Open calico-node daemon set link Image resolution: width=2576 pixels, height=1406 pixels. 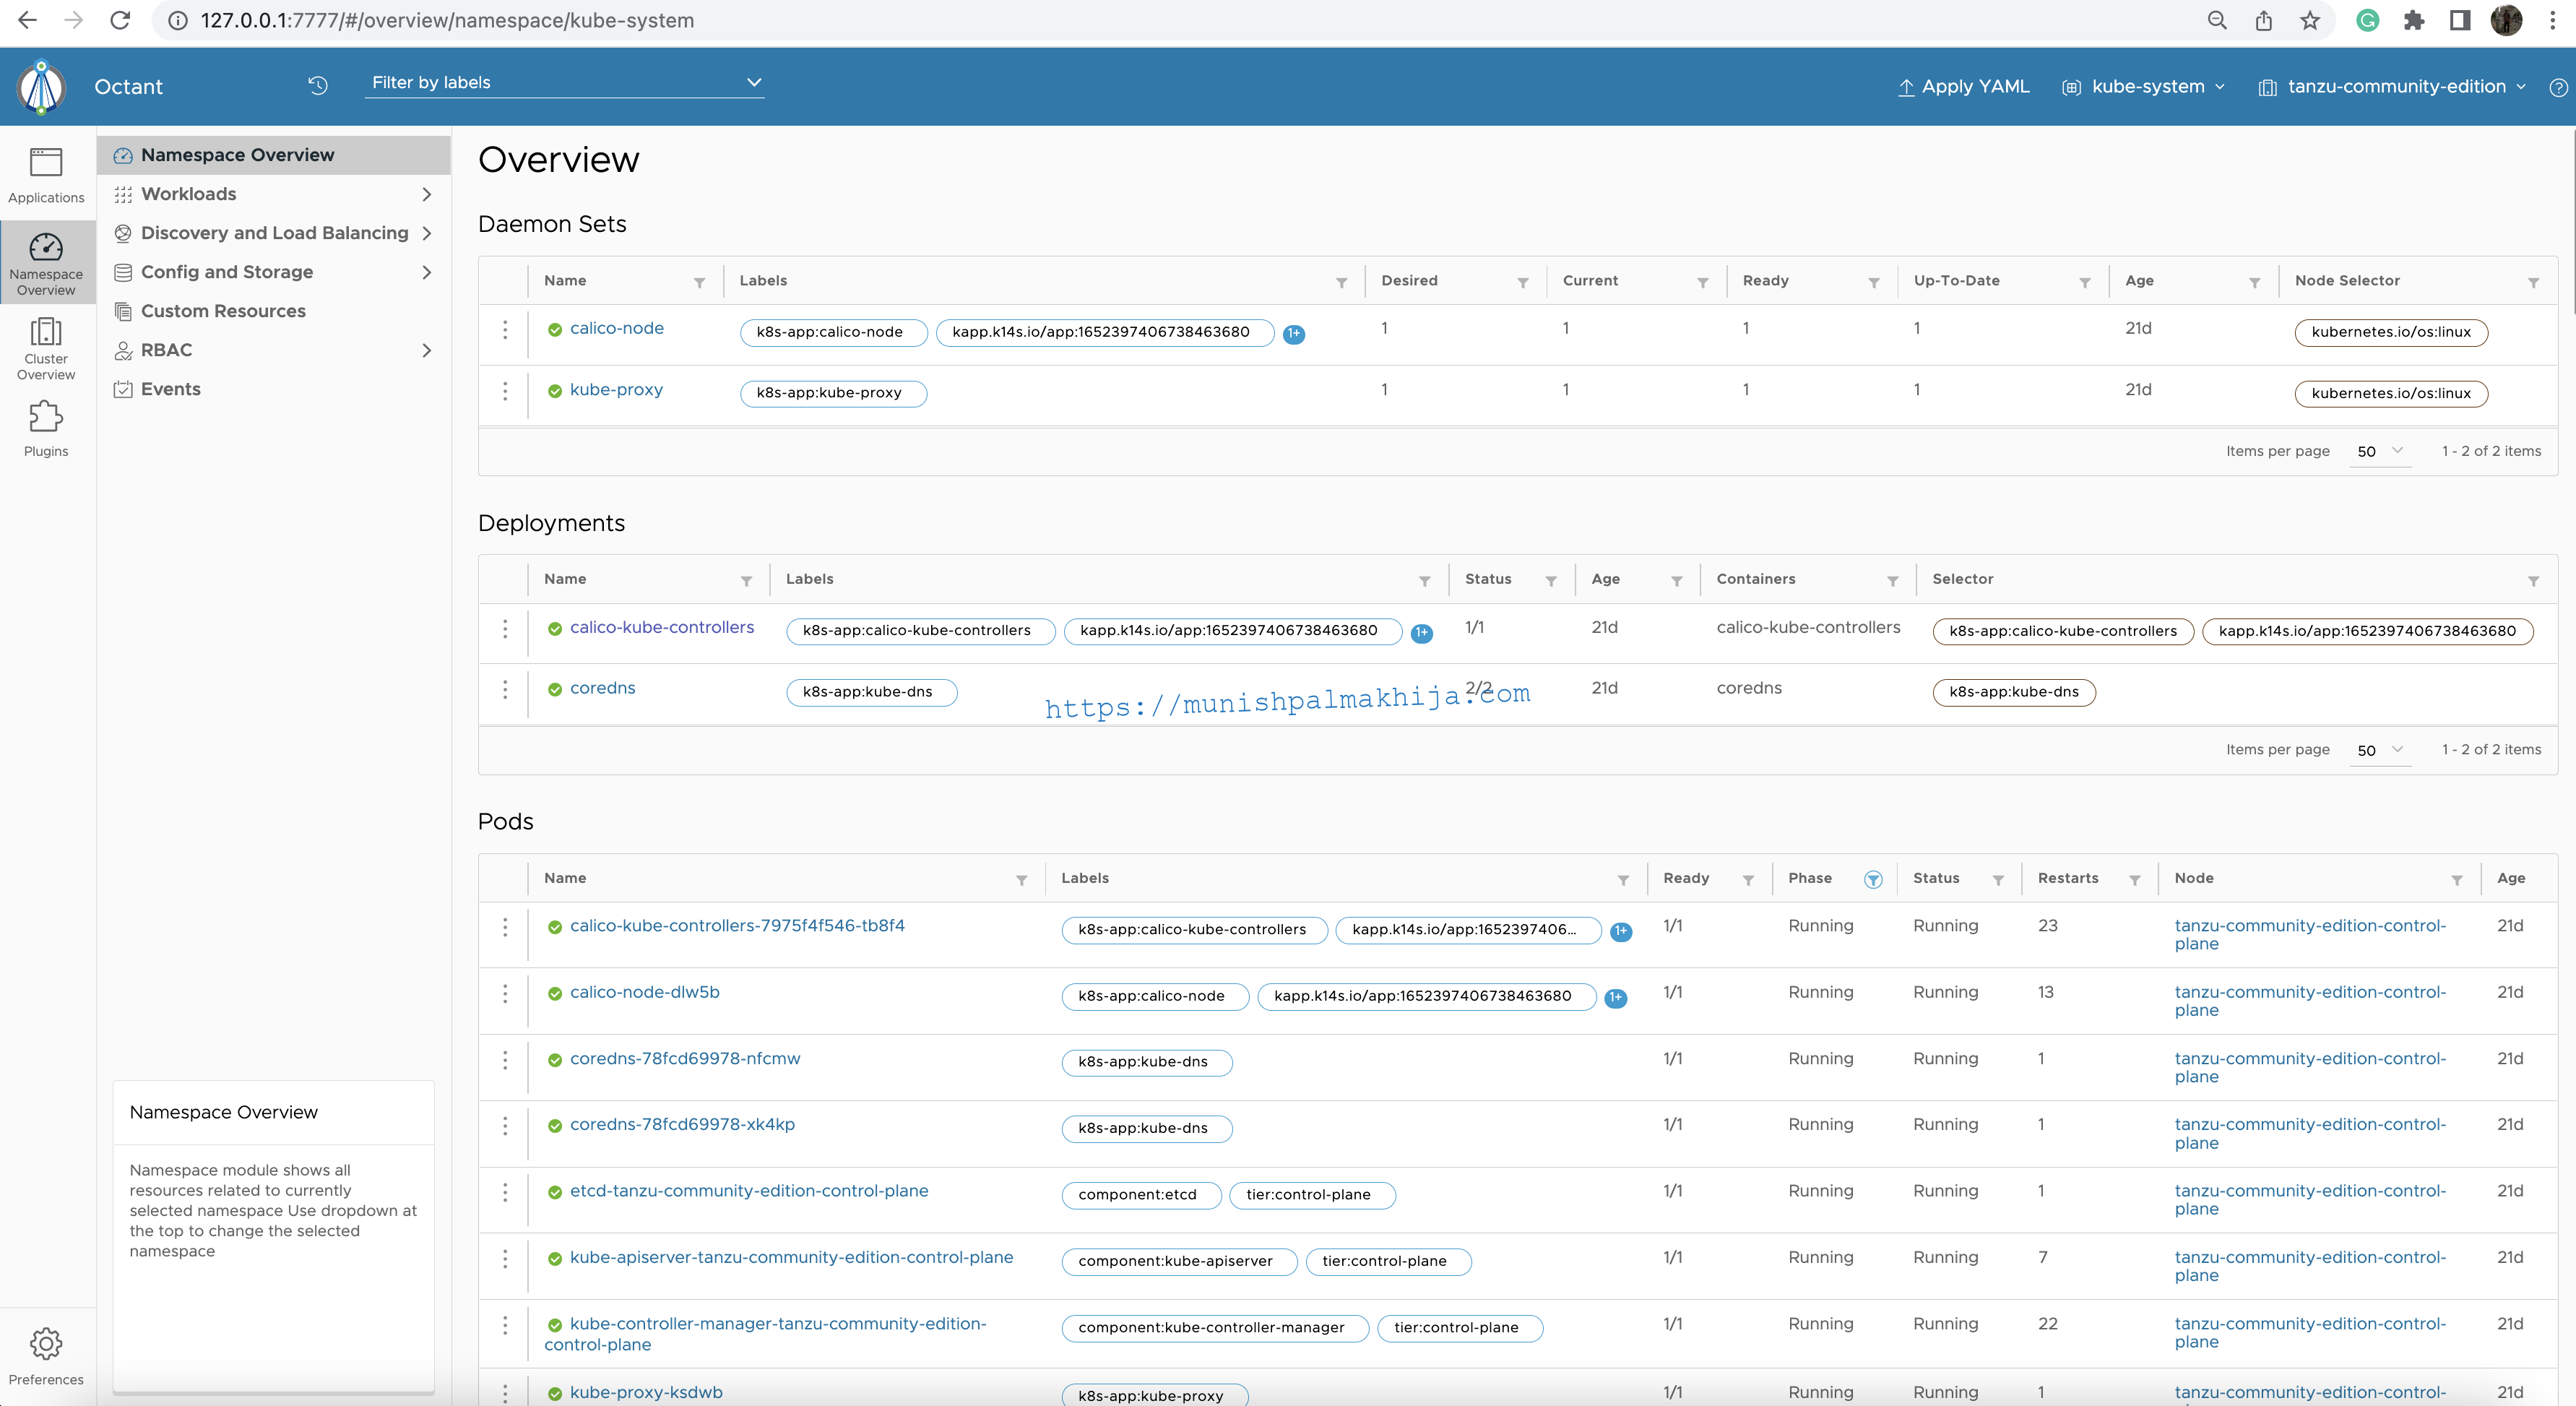click(616, 328)
